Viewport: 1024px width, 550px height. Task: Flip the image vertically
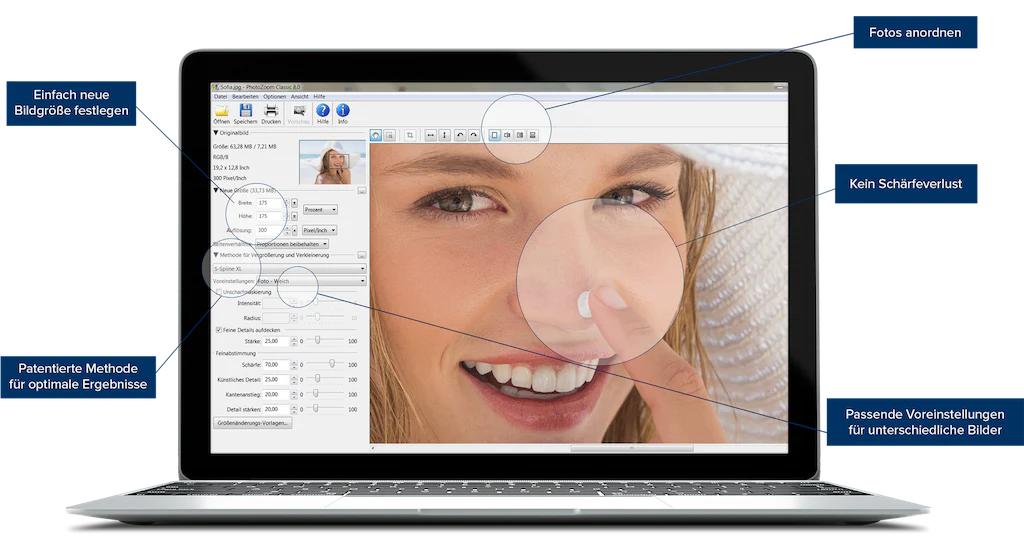click(444, 135)
